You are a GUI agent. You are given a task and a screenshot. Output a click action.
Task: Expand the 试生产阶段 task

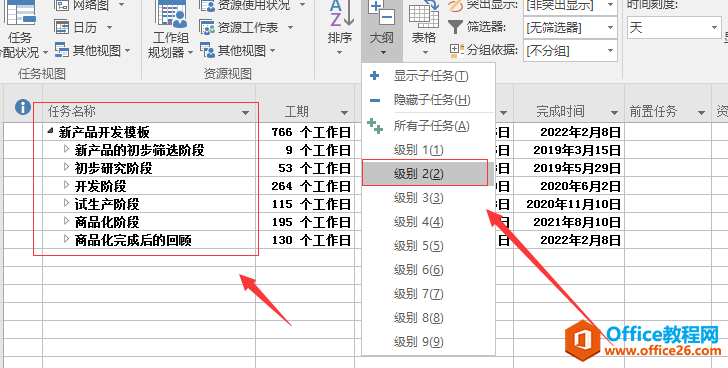click(x=66, y=203)
